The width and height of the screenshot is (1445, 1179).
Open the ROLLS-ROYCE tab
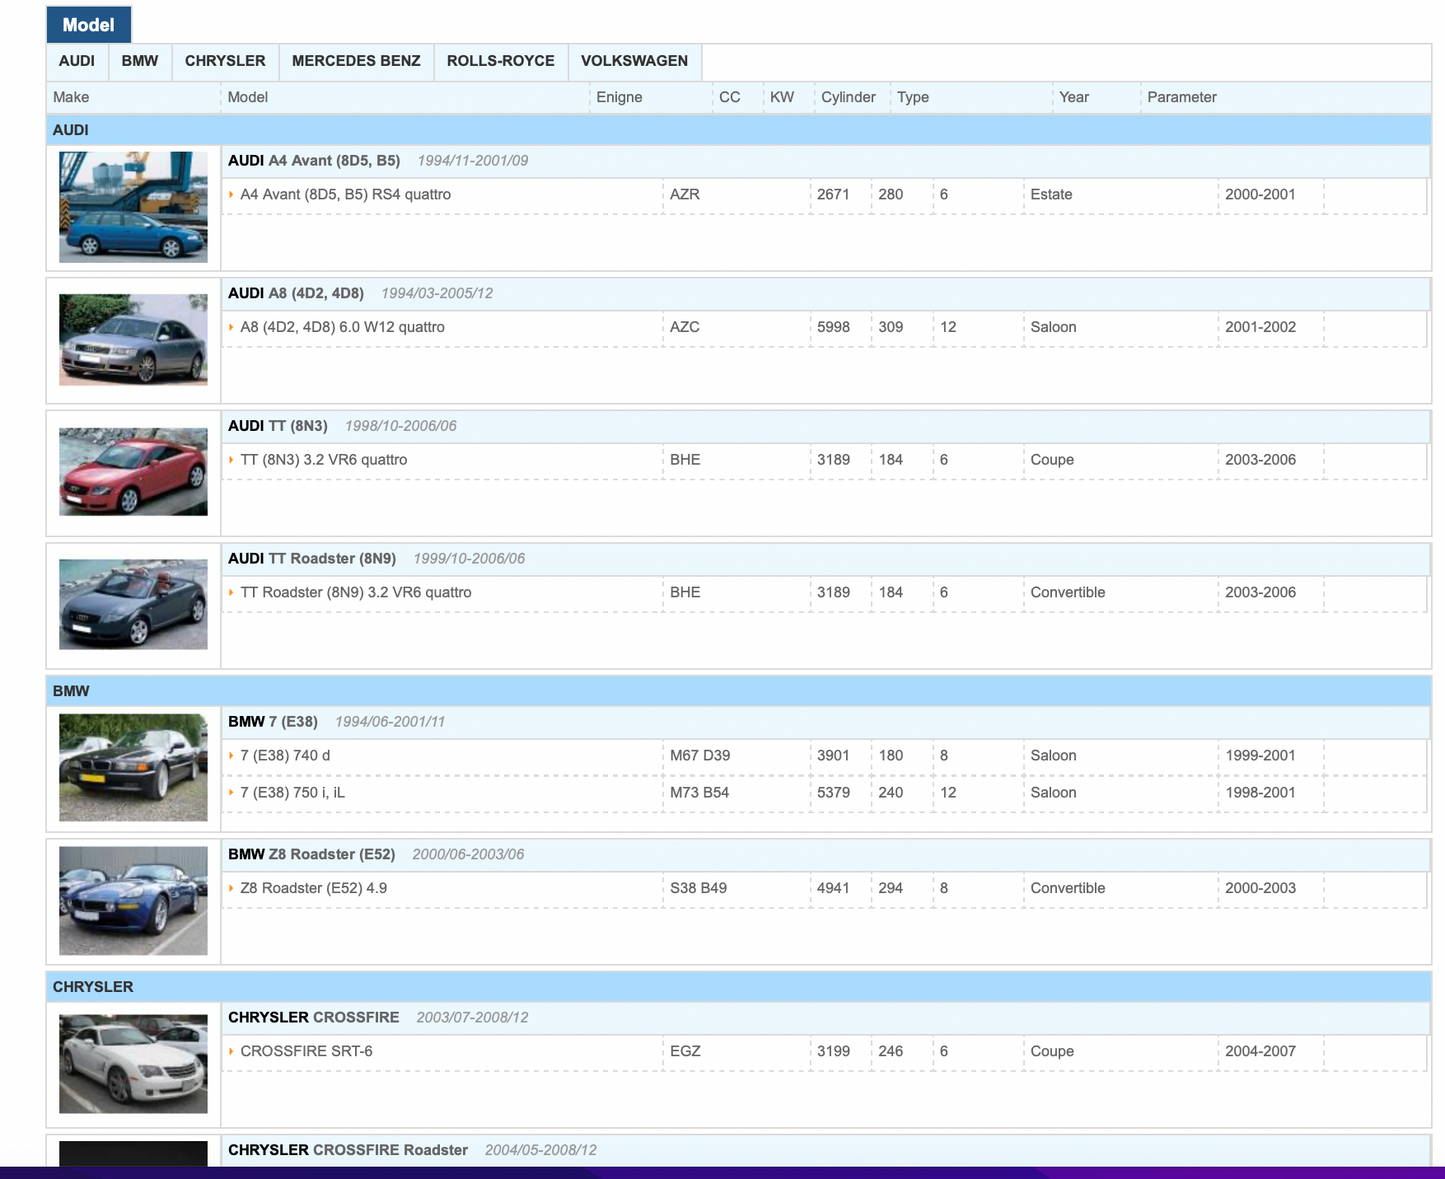(x=500, y=61)
